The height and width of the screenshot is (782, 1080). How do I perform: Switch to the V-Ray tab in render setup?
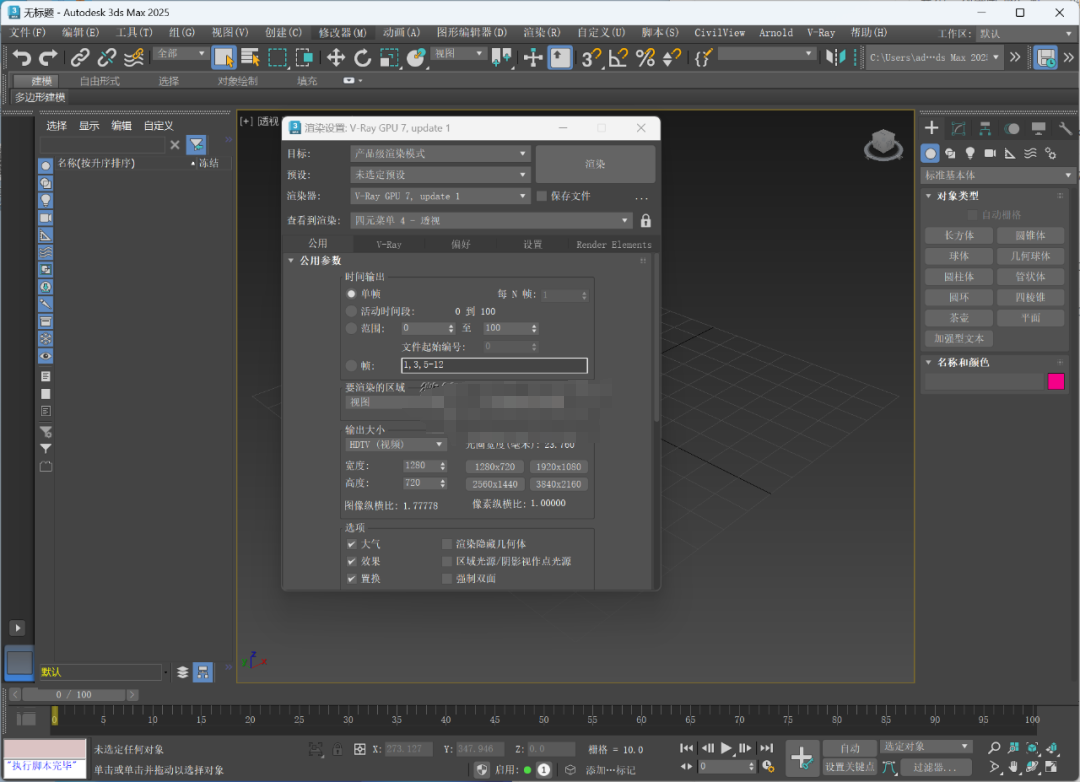point(388,244)
